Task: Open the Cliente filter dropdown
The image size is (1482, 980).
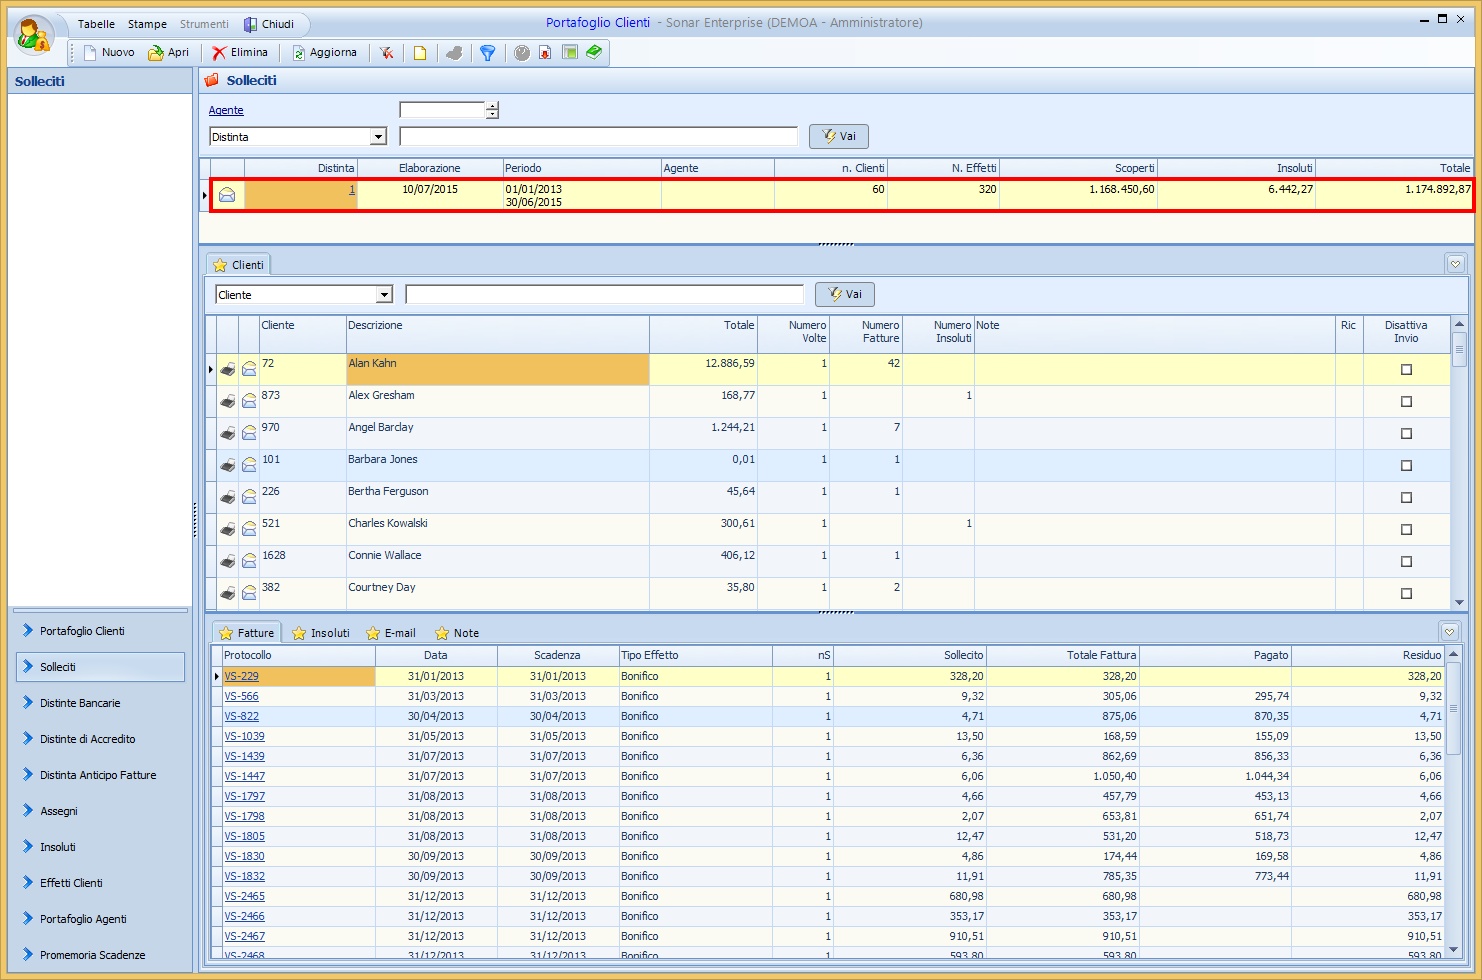Action: tap(384, 295)
